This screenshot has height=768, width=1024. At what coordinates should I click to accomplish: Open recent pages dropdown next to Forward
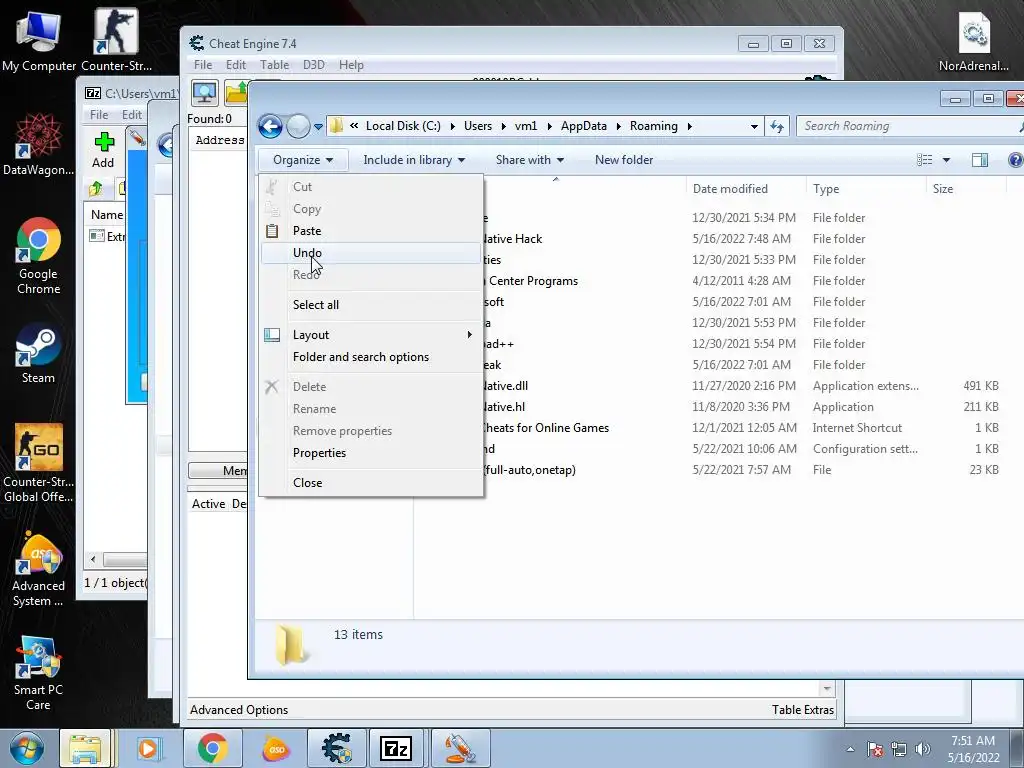click(318, 127)
